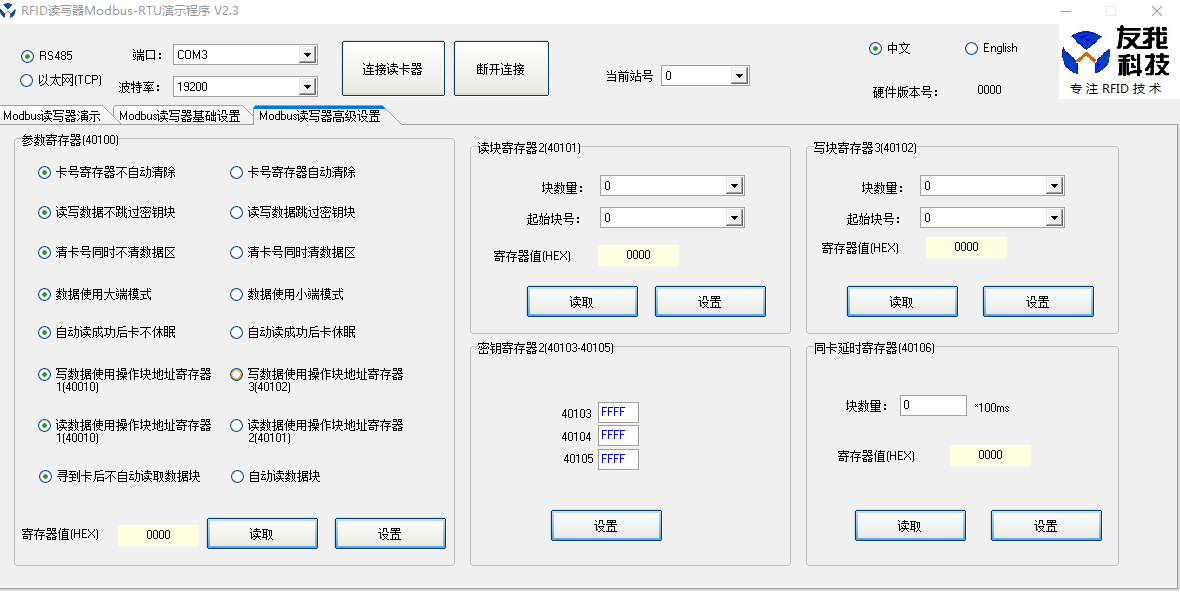1180x593 pixels.
Task: Click the 连接读卡器 button
Action: 394,67
